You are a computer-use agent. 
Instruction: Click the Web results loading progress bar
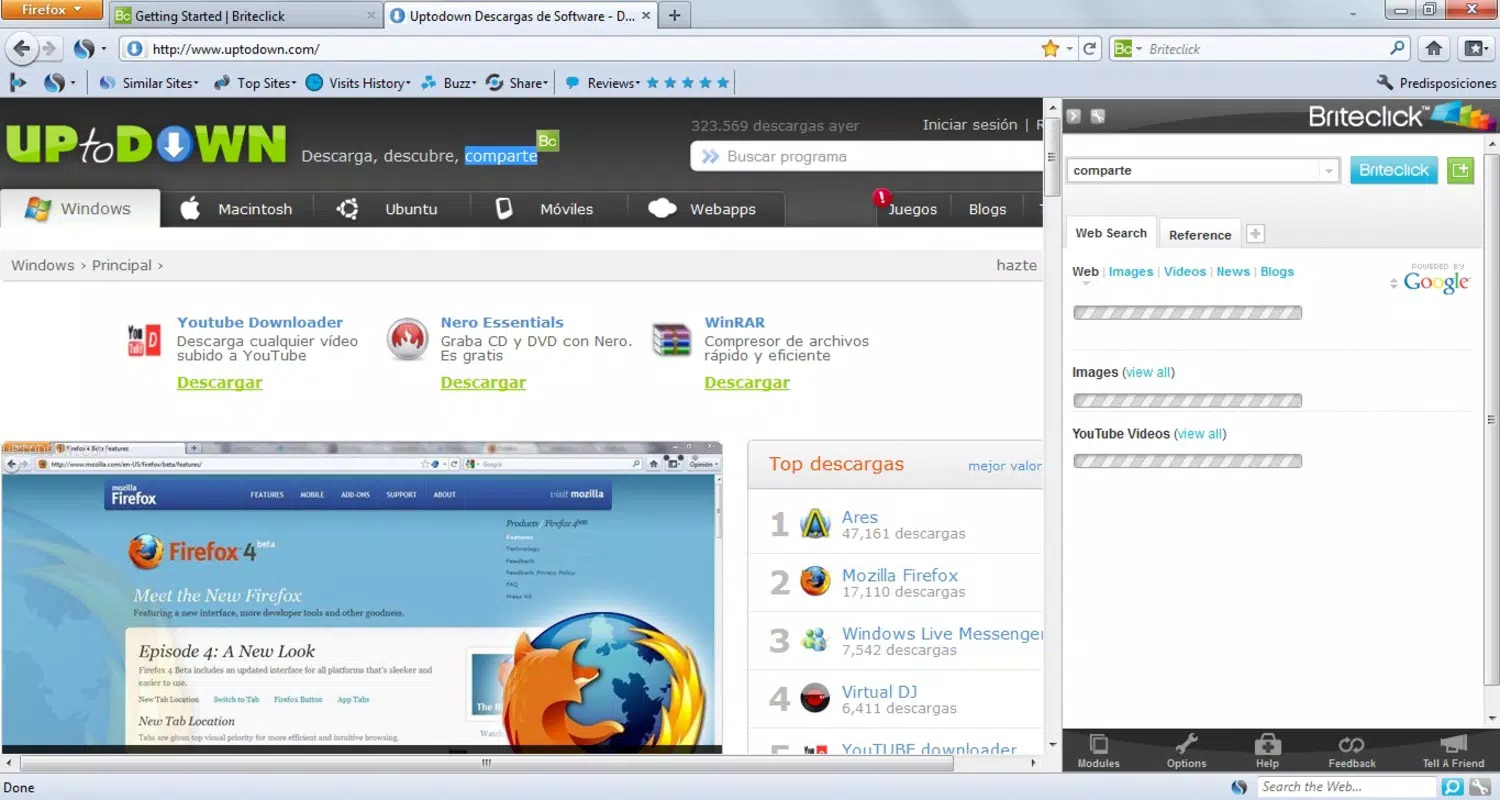point(1187,313)
